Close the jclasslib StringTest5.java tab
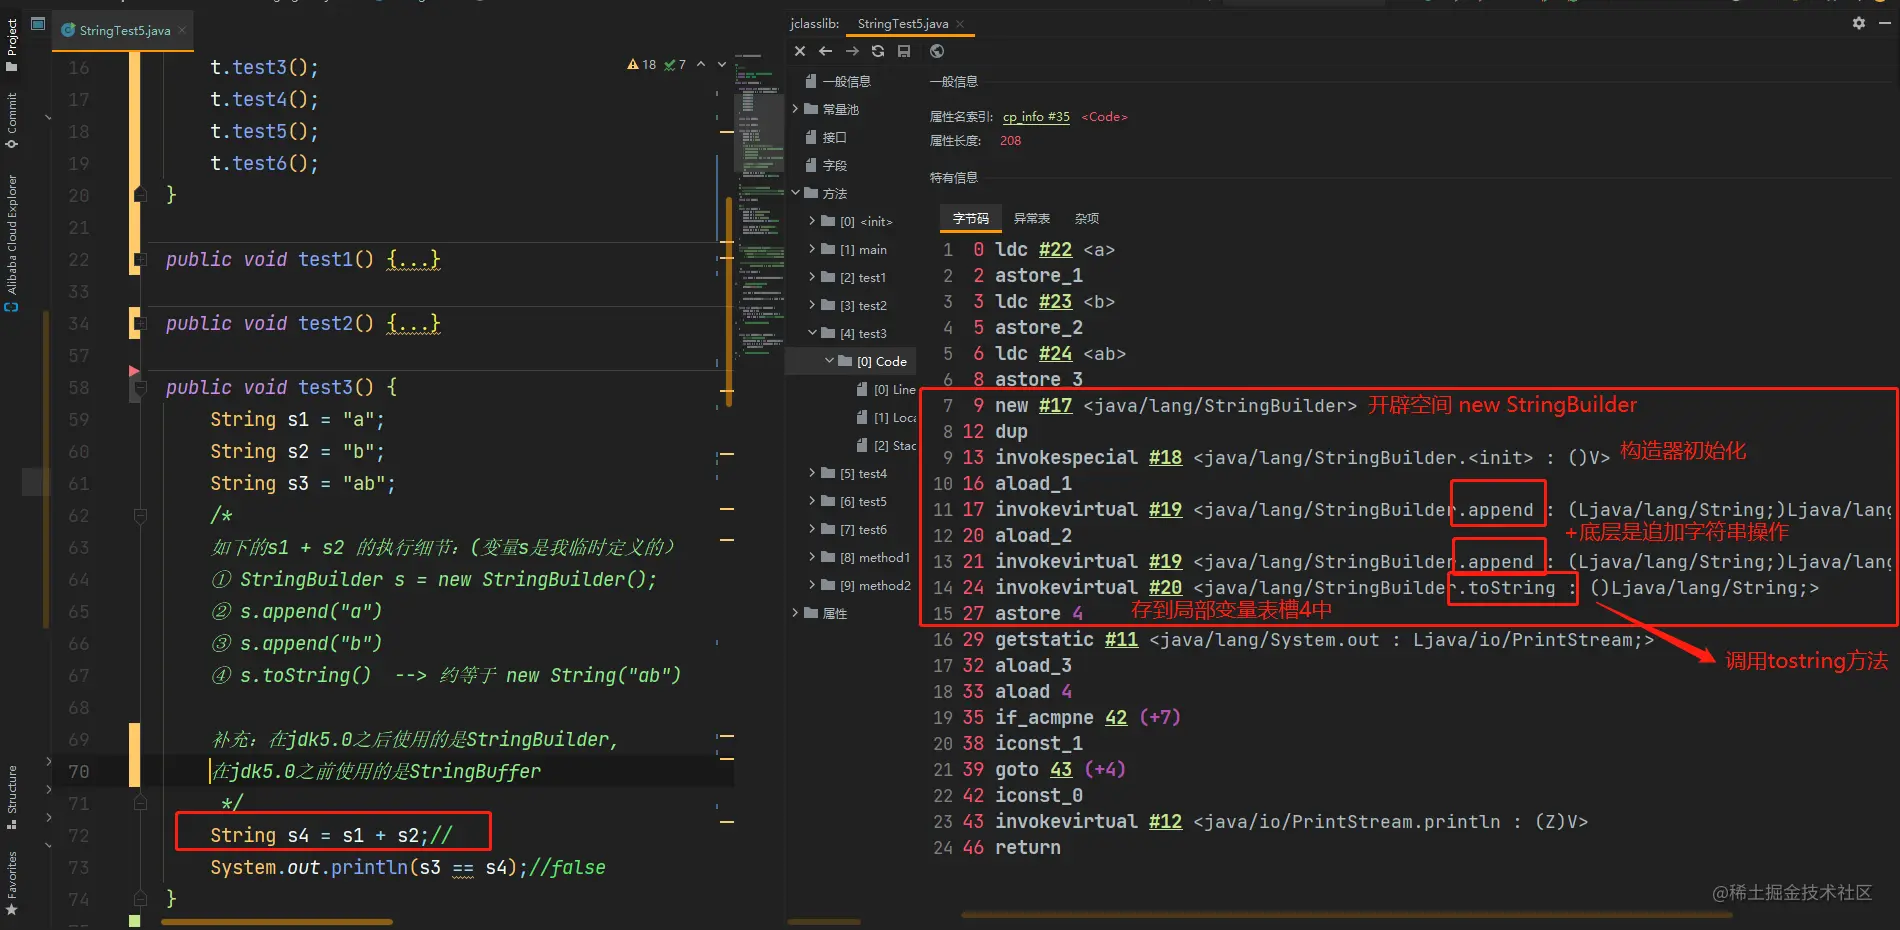Viewport: 1900px width, 930px height. [x=960, y=24]
